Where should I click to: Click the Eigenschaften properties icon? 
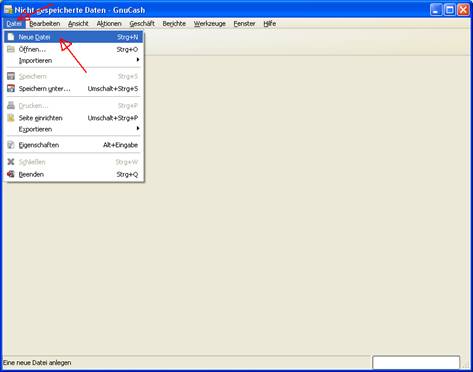(11, 145)
